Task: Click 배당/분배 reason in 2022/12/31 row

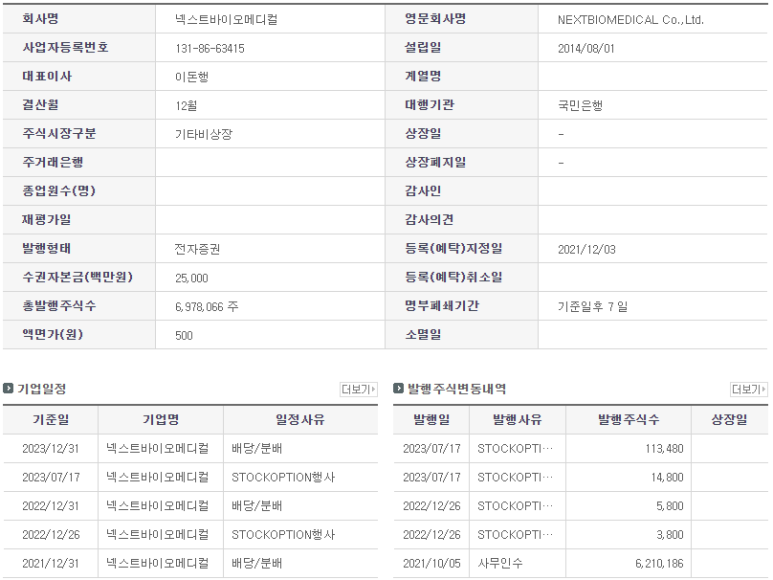Action: pyautogui.click(x=256, y=506)
